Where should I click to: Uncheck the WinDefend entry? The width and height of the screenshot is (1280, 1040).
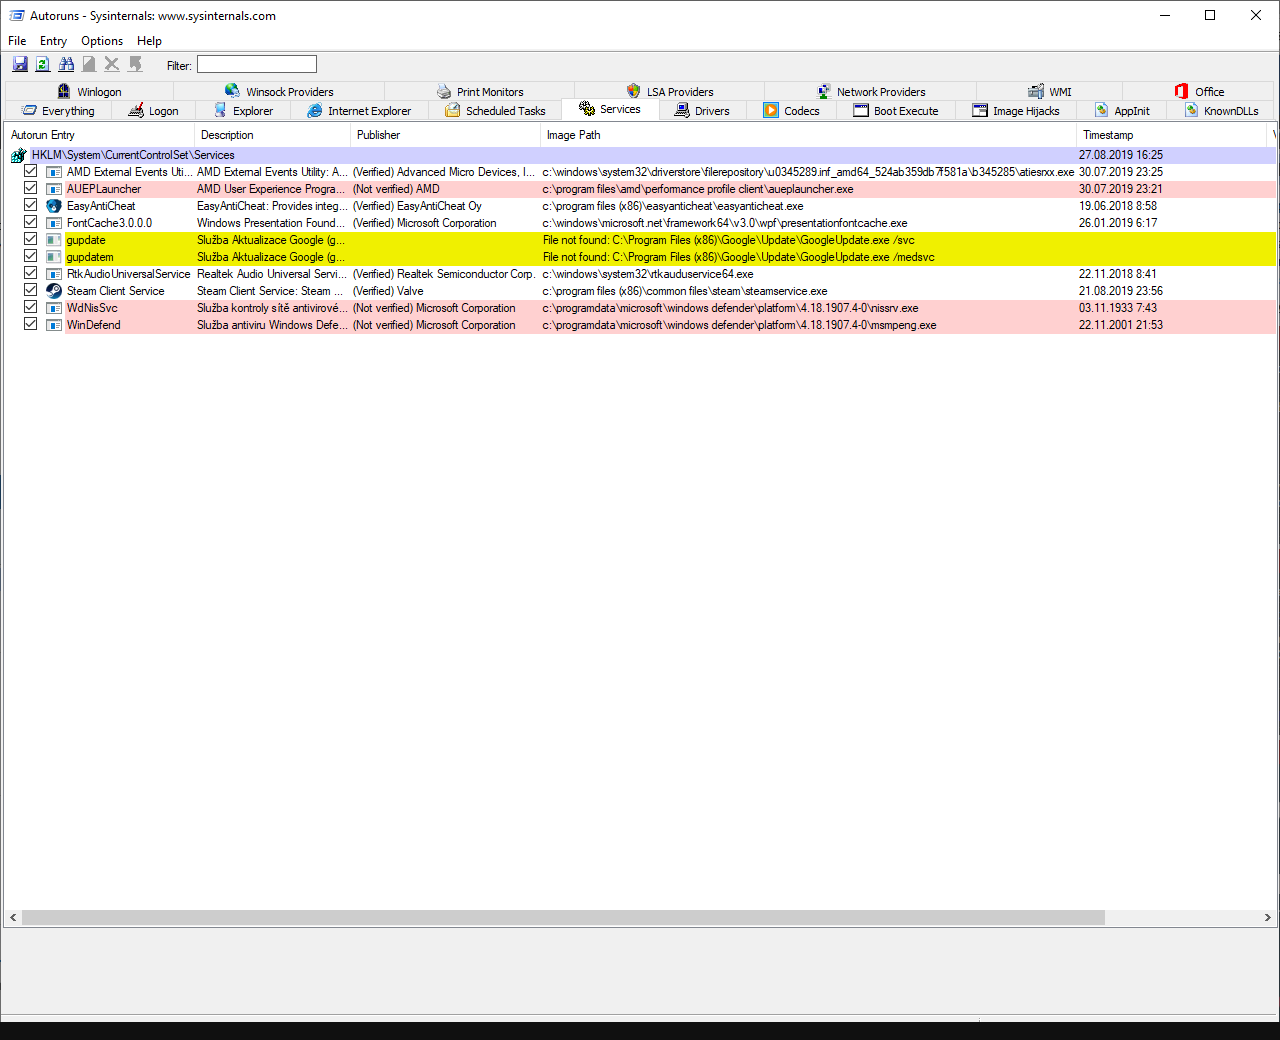coord(31,325)
